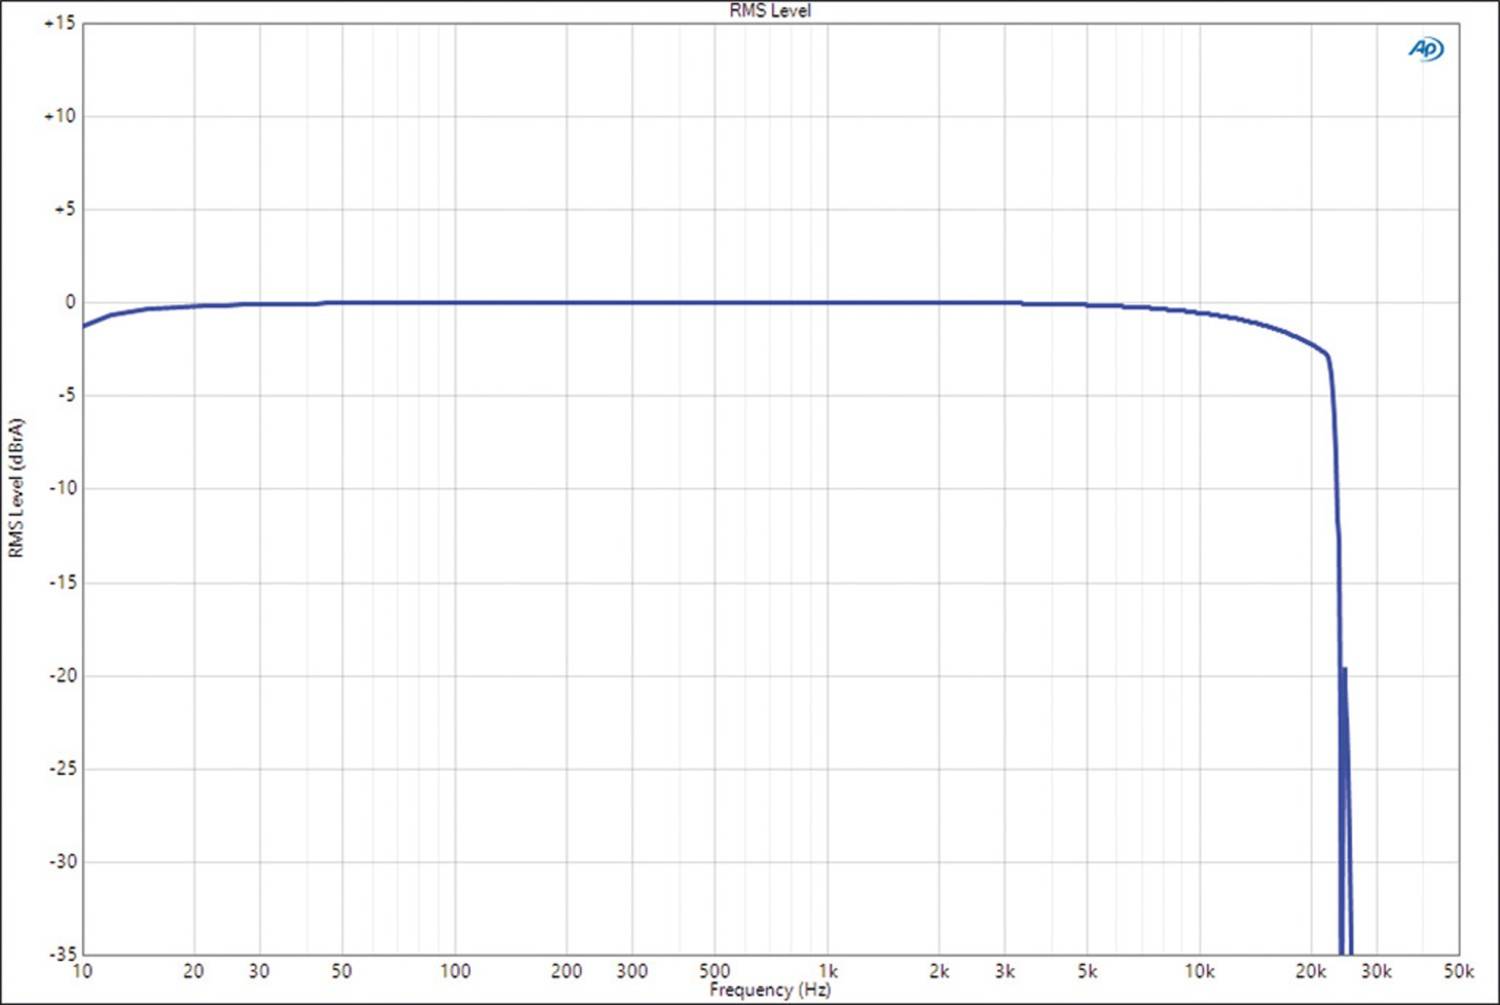
Task: Click the 'RMS Level' graph title
Action: (x=770, y=11)
